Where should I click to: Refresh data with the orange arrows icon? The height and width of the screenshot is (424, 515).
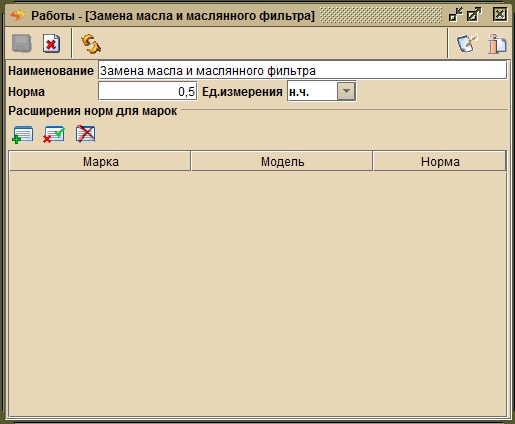91,44
